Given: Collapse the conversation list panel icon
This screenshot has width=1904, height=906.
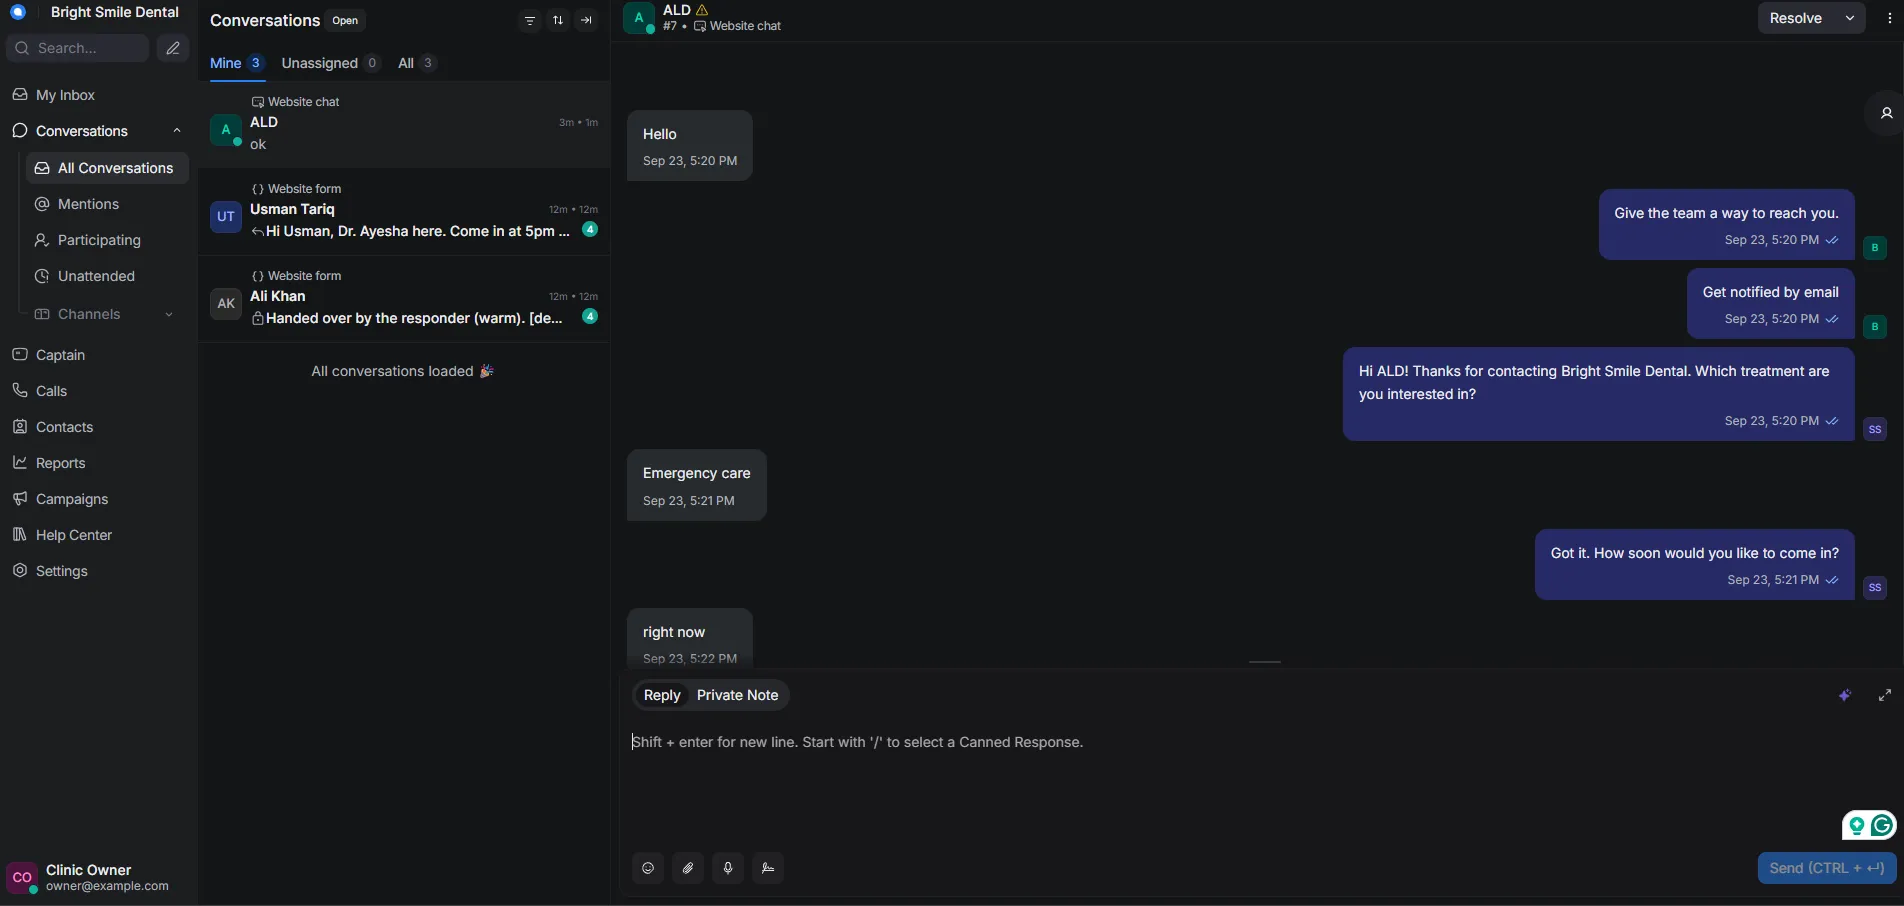Looking at the screenshot, I should click(586, 20).
